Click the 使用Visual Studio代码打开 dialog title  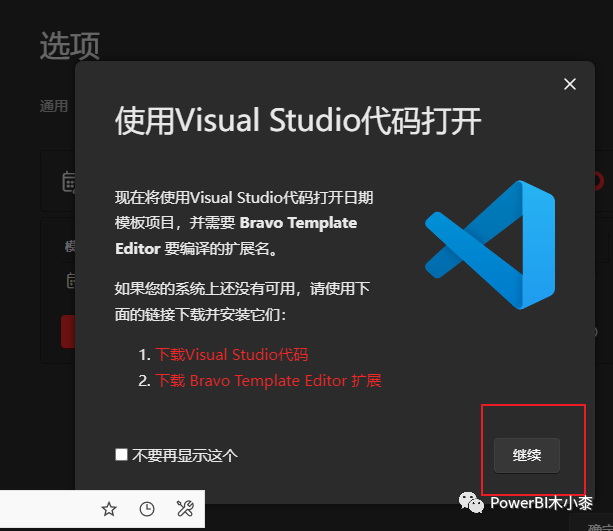click(x=298, y=120)
